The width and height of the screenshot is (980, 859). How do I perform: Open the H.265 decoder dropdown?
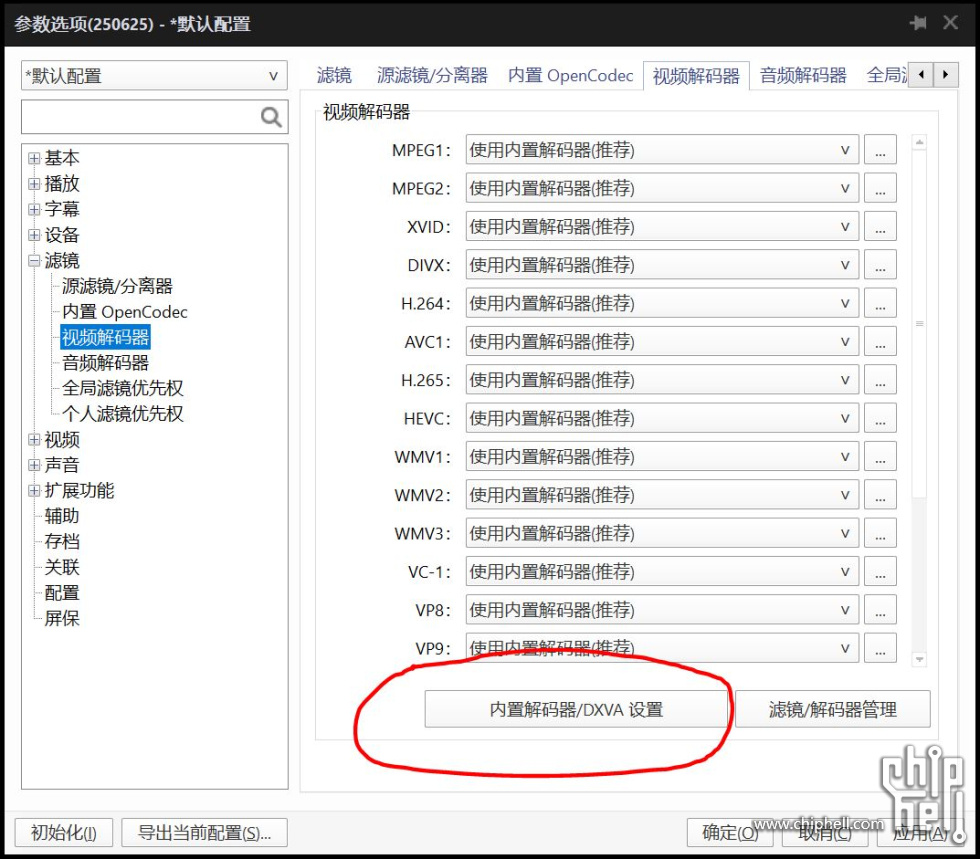pos(662,379)
